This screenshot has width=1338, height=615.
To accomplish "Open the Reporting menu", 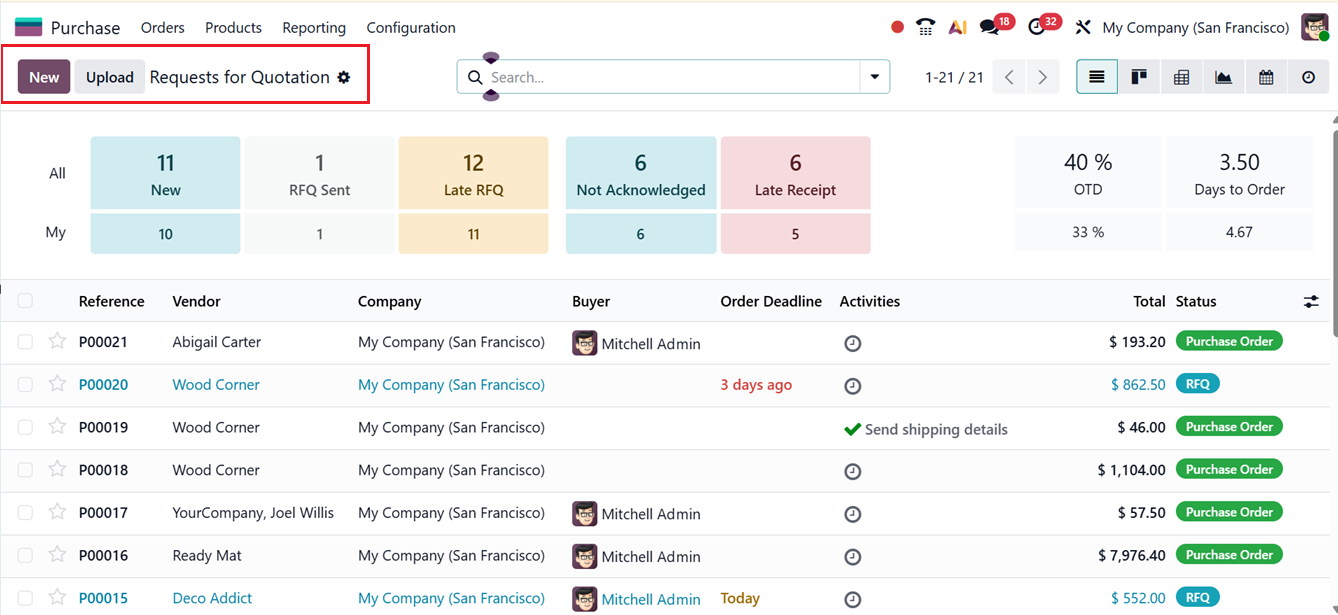I will point(313,27).
